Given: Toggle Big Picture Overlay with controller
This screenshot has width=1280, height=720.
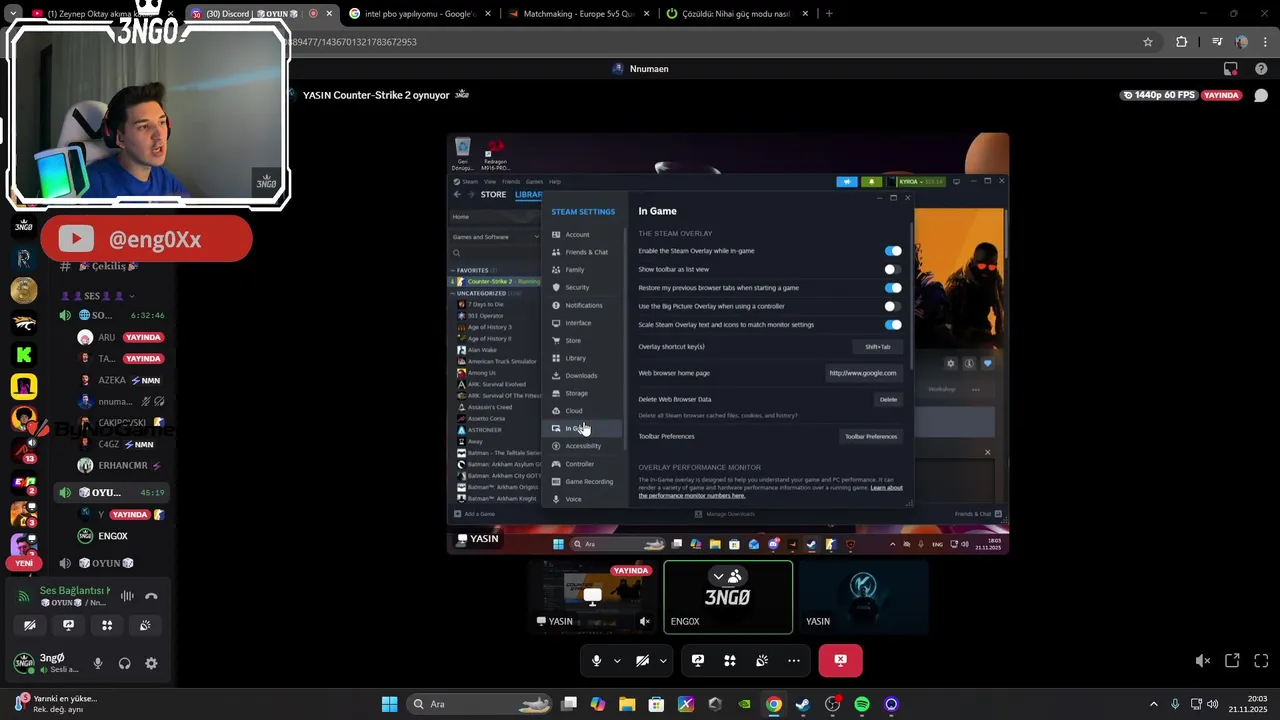Looking at the screenshot, I should 892,306.
